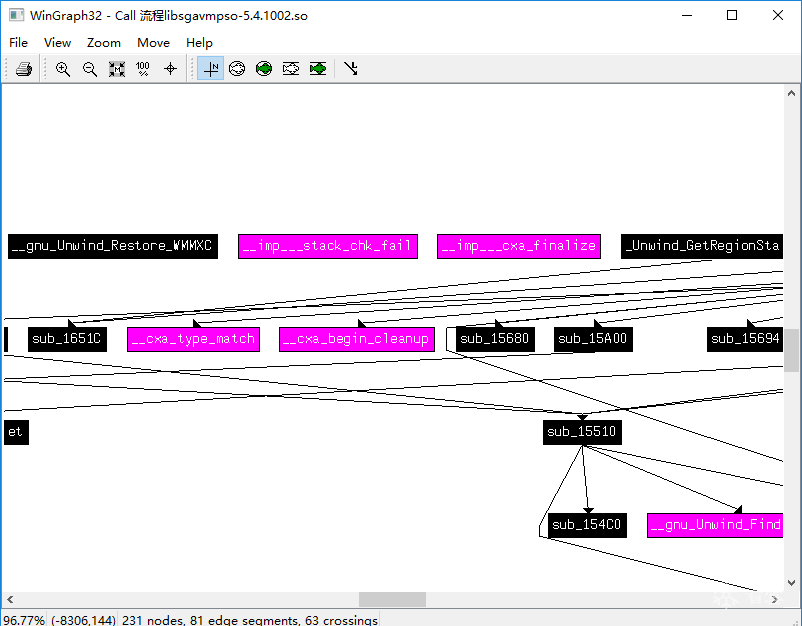Select node __imp___cxa_finalize

coord(519,246)
